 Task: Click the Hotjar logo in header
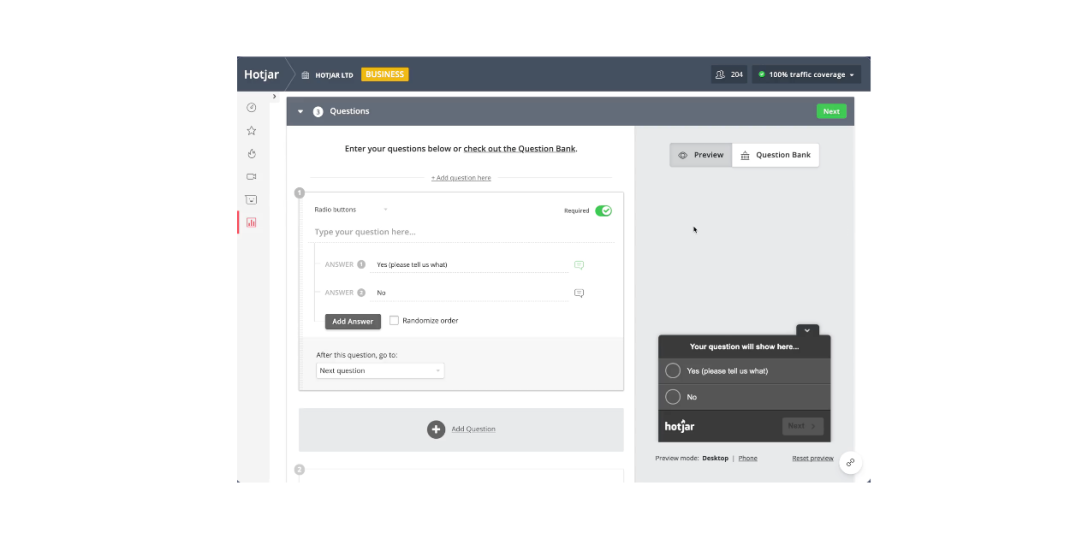click(262, 75)
